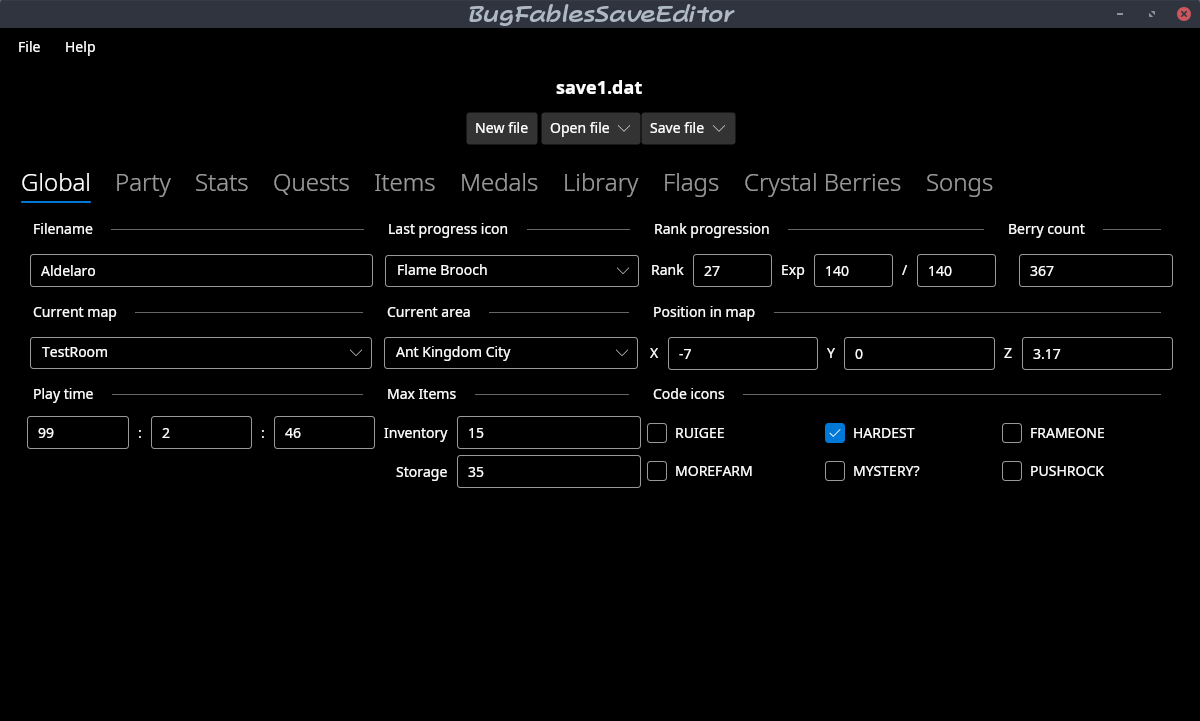Click the Position in map label
The height and width of the screenshot is (721, 1200).
(704, 312)
